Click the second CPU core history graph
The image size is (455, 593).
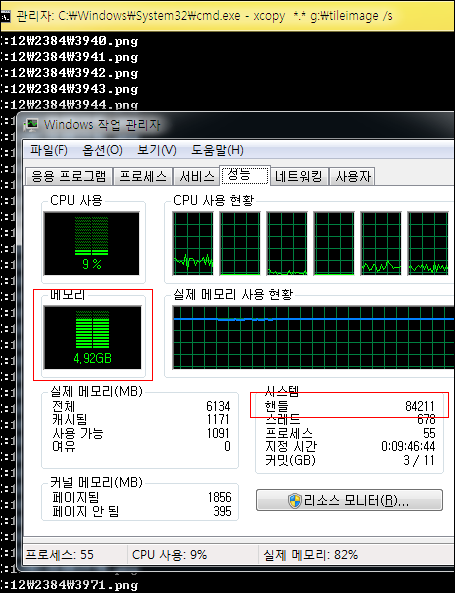click(240, 244)
